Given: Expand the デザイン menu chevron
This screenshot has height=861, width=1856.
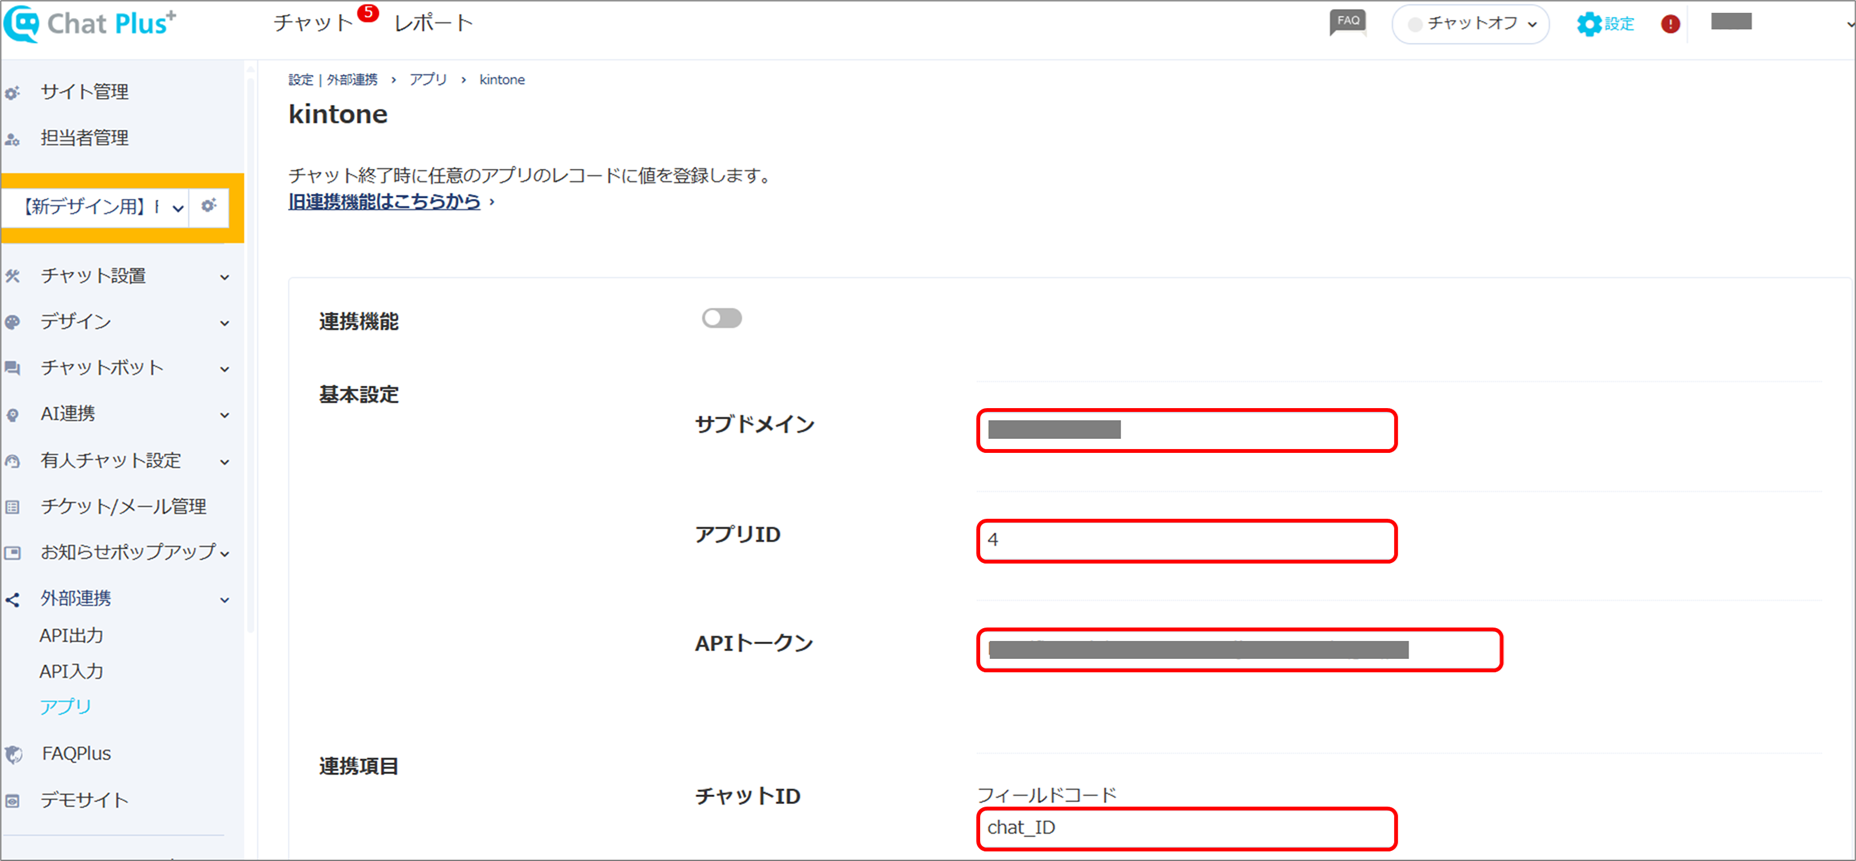Looking at the screenshot, I should [x=224, y=323].
